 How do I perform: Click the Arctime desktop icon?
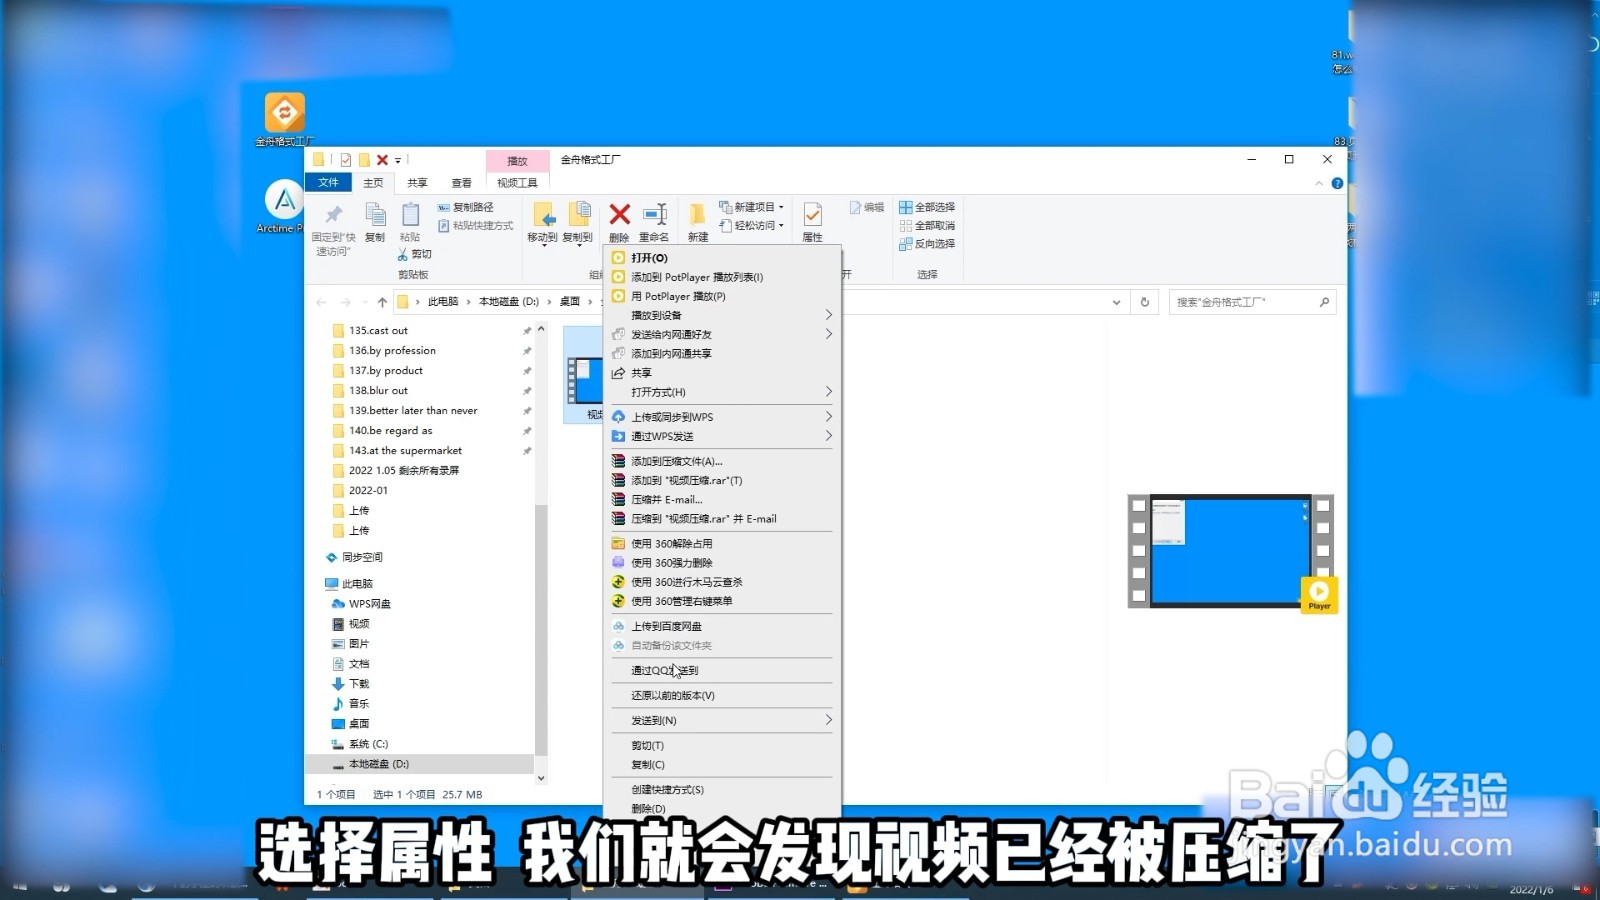(x=284, y=206)
